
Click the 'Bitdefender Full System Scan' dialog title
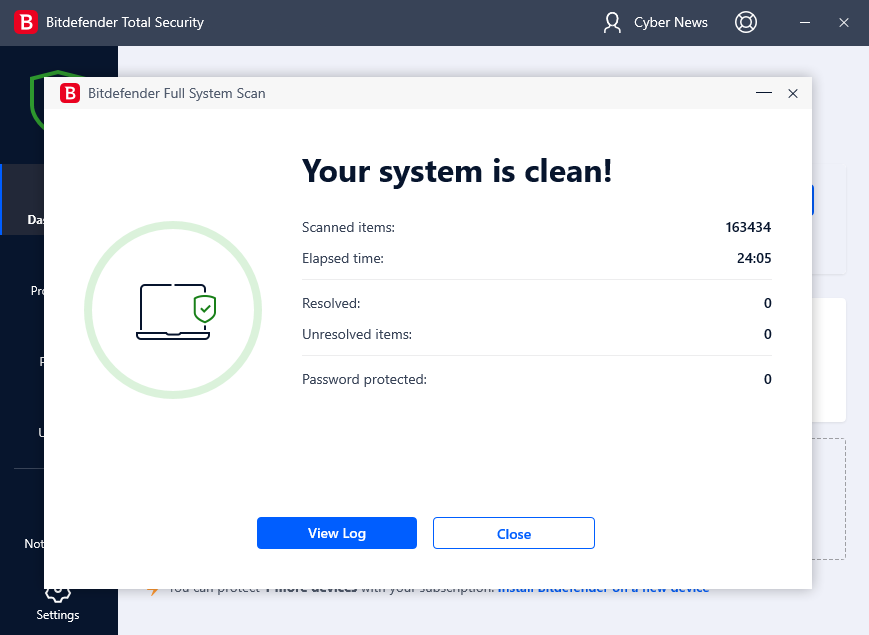coord(177,93)
